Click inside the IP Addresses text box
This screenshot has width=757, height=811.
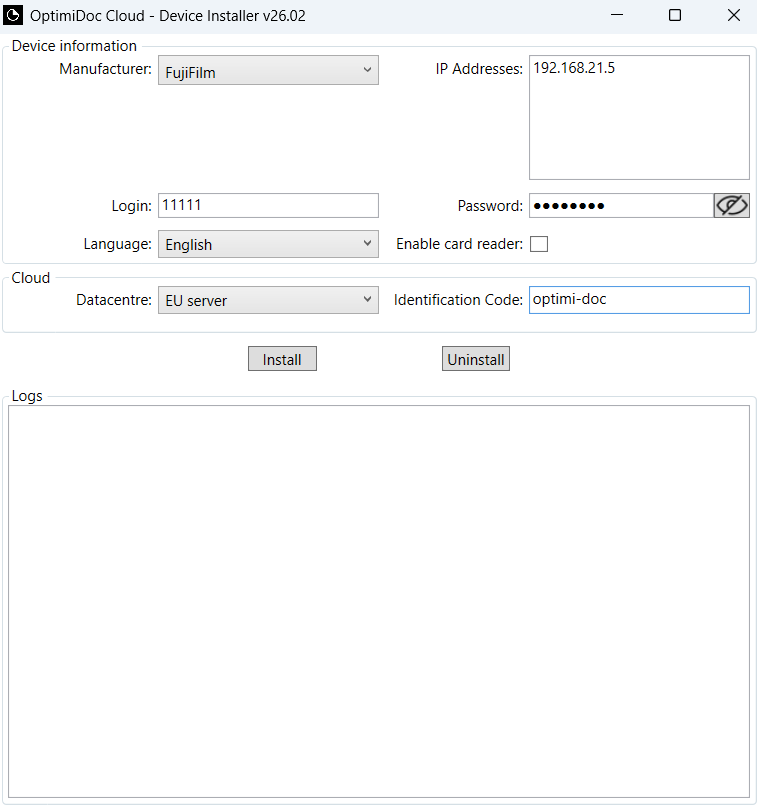click(639, 118)
